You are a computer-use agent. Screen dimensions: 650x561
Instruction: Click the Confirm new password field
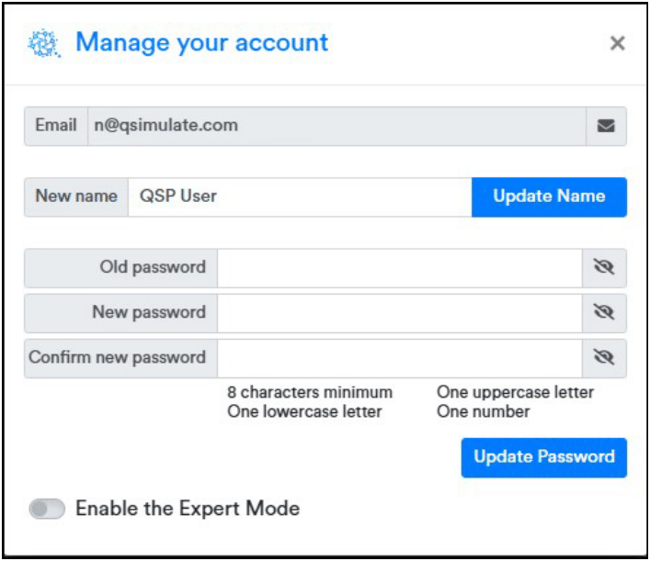[400, 358]
